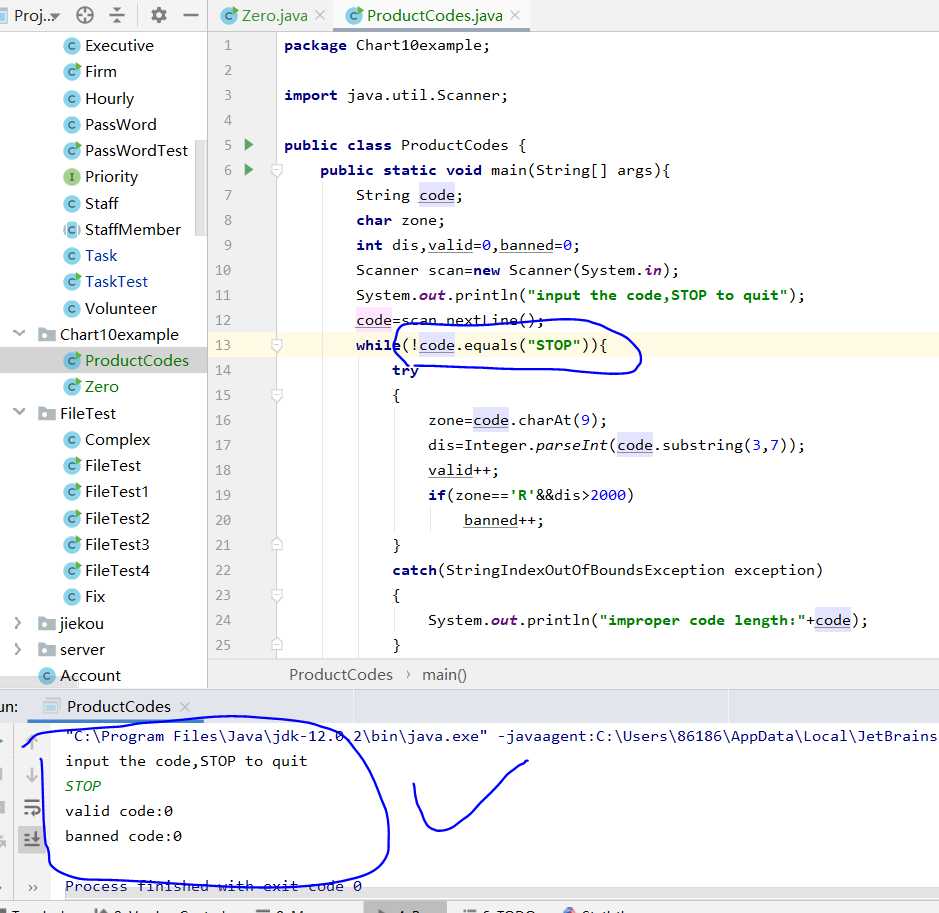The width and height of the screenshot is (939, 913).
Task: Open FileTest3 class in tree
Action: [117, 544]
